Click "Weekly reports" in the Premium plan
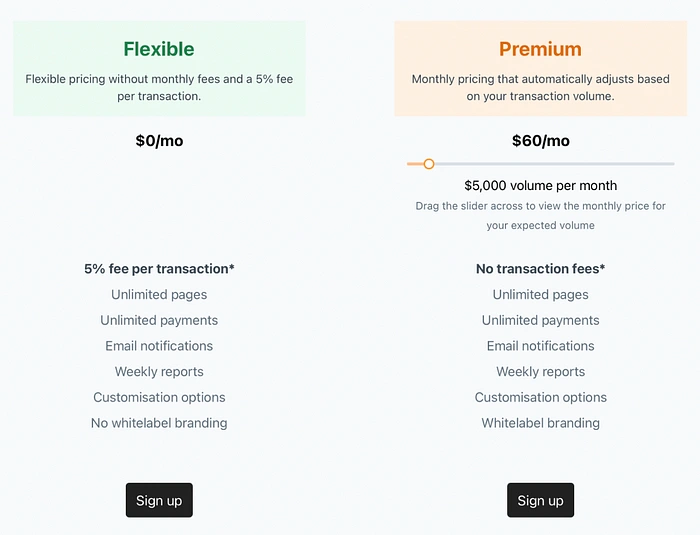 pos(540,372)
